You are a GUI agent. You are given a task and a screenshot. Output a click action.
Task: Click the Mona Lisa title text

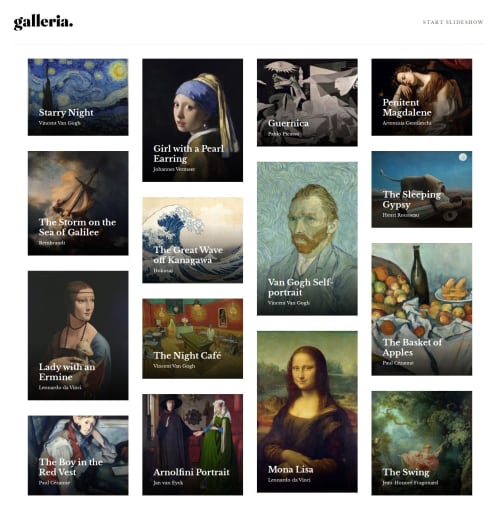coord(290,469)
